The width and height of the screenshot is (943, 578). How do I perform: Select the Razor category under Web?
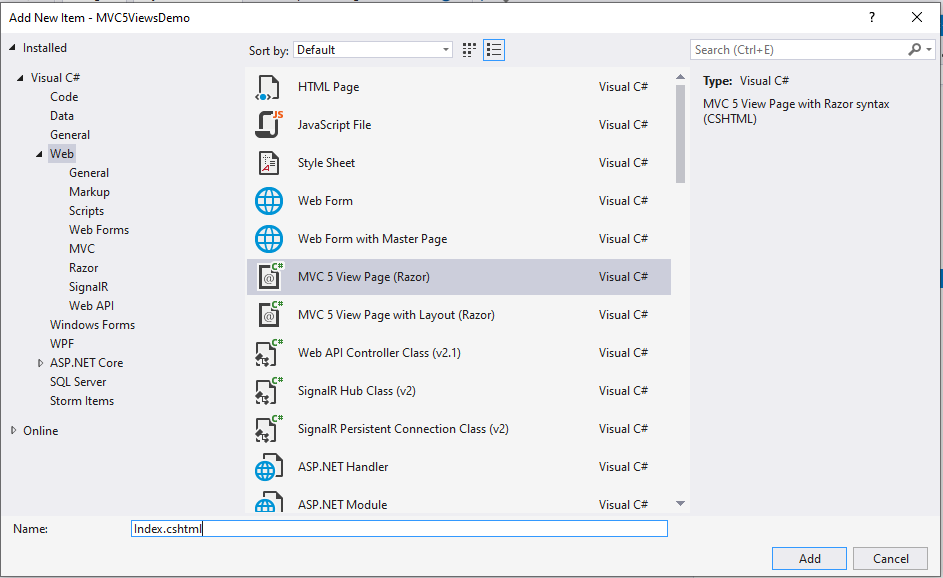(x=84, y=268)
